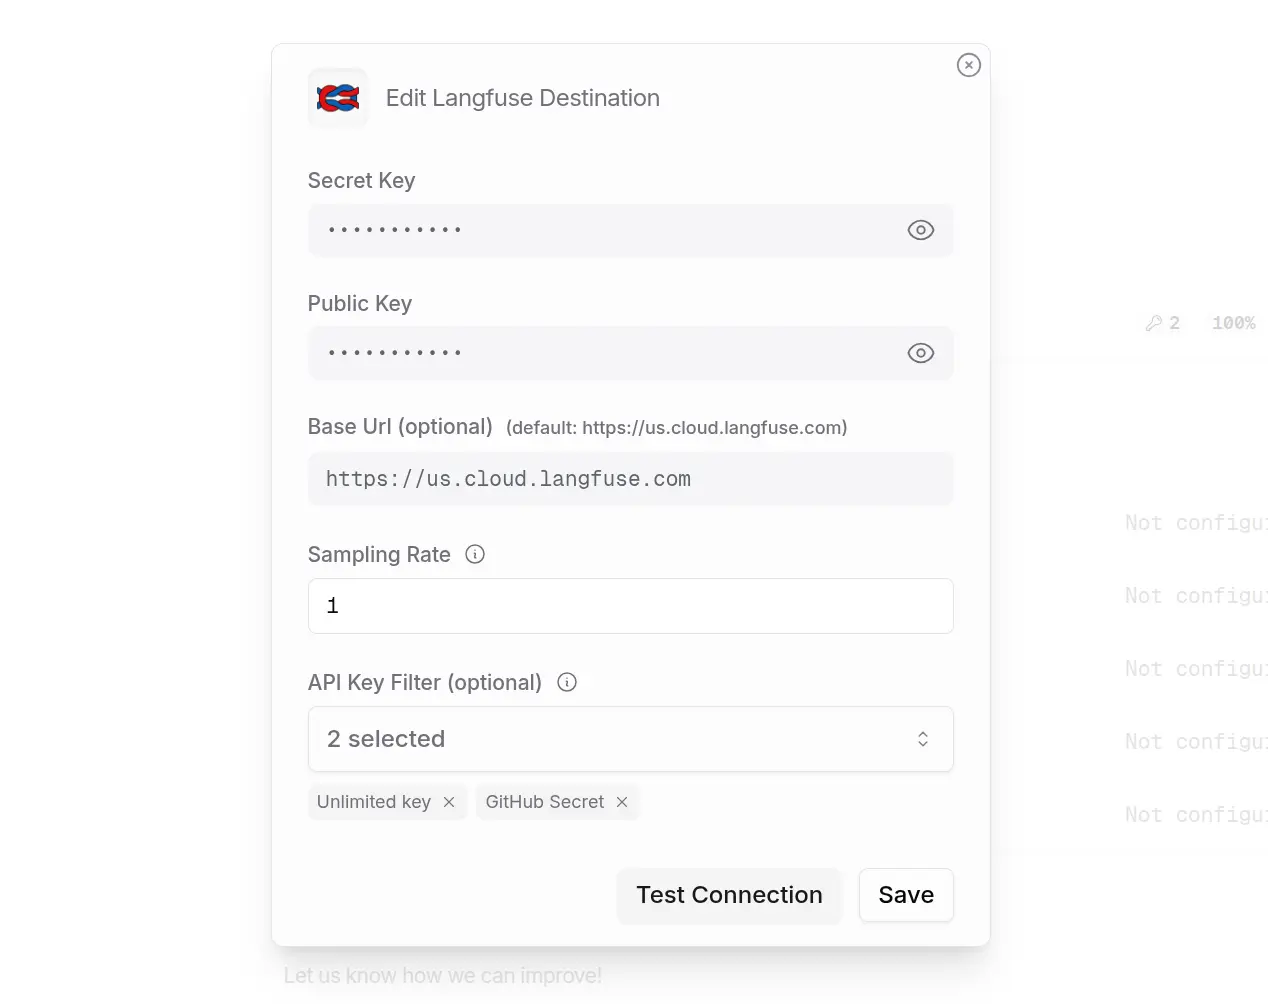Open the Sampling Rate info tooltip
The width and height of the screenshot is (1268, 1004).
pos(474,554)
